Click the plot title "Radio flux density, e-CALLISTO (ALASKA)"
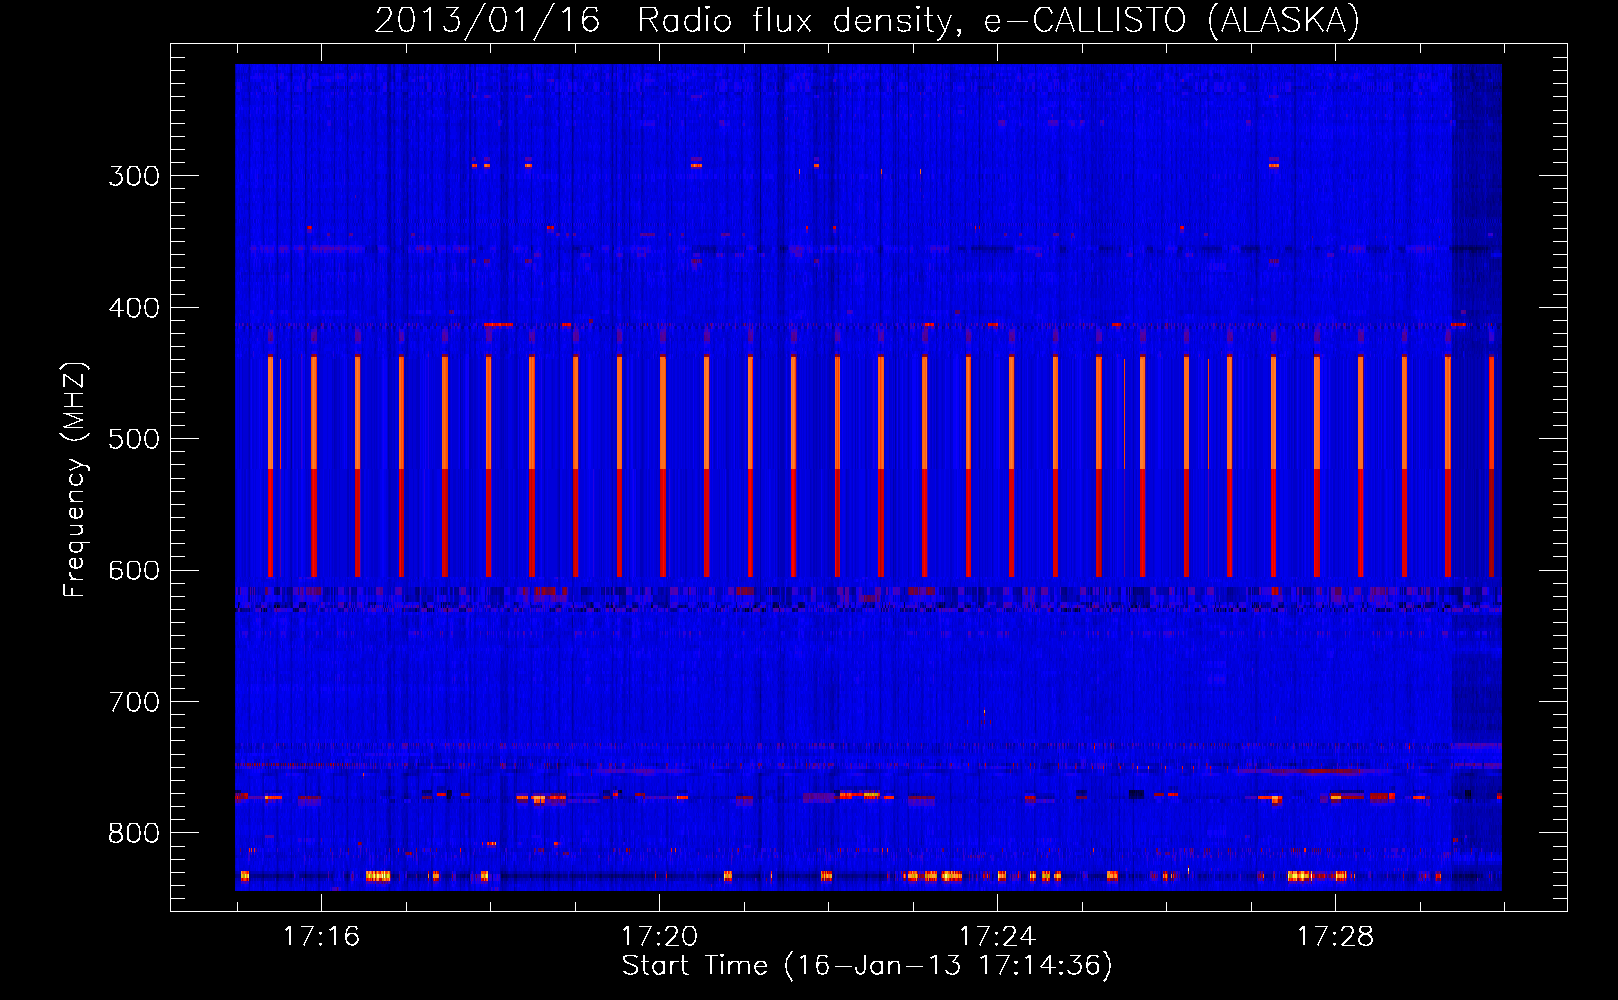Image resolution: width=1618 pixels, height=1000 pixels. 999,20
